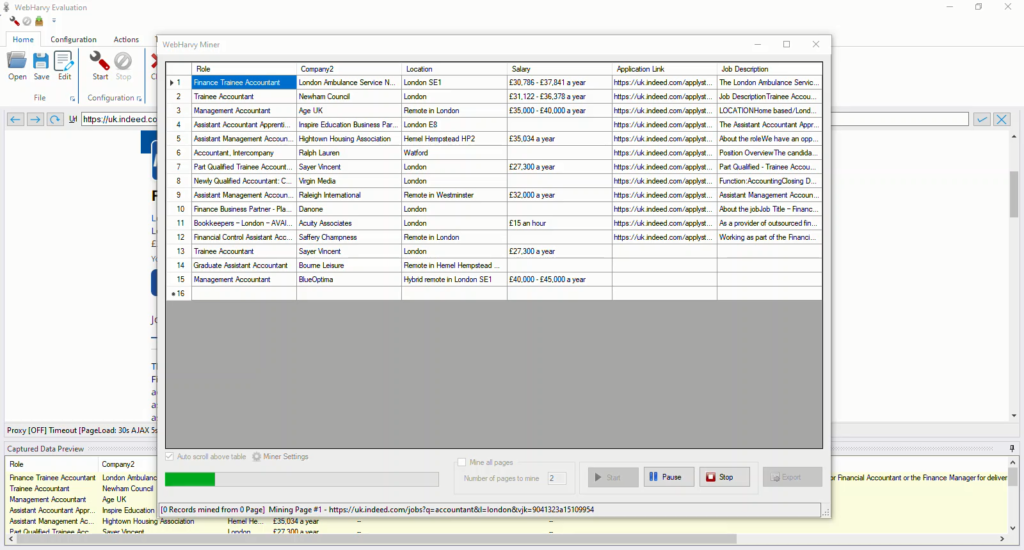The height and width of the screenshot is (550, 1024).
Task: Open the Quick Access Toolbar dropdown arrow
Action: click(54, 21)
